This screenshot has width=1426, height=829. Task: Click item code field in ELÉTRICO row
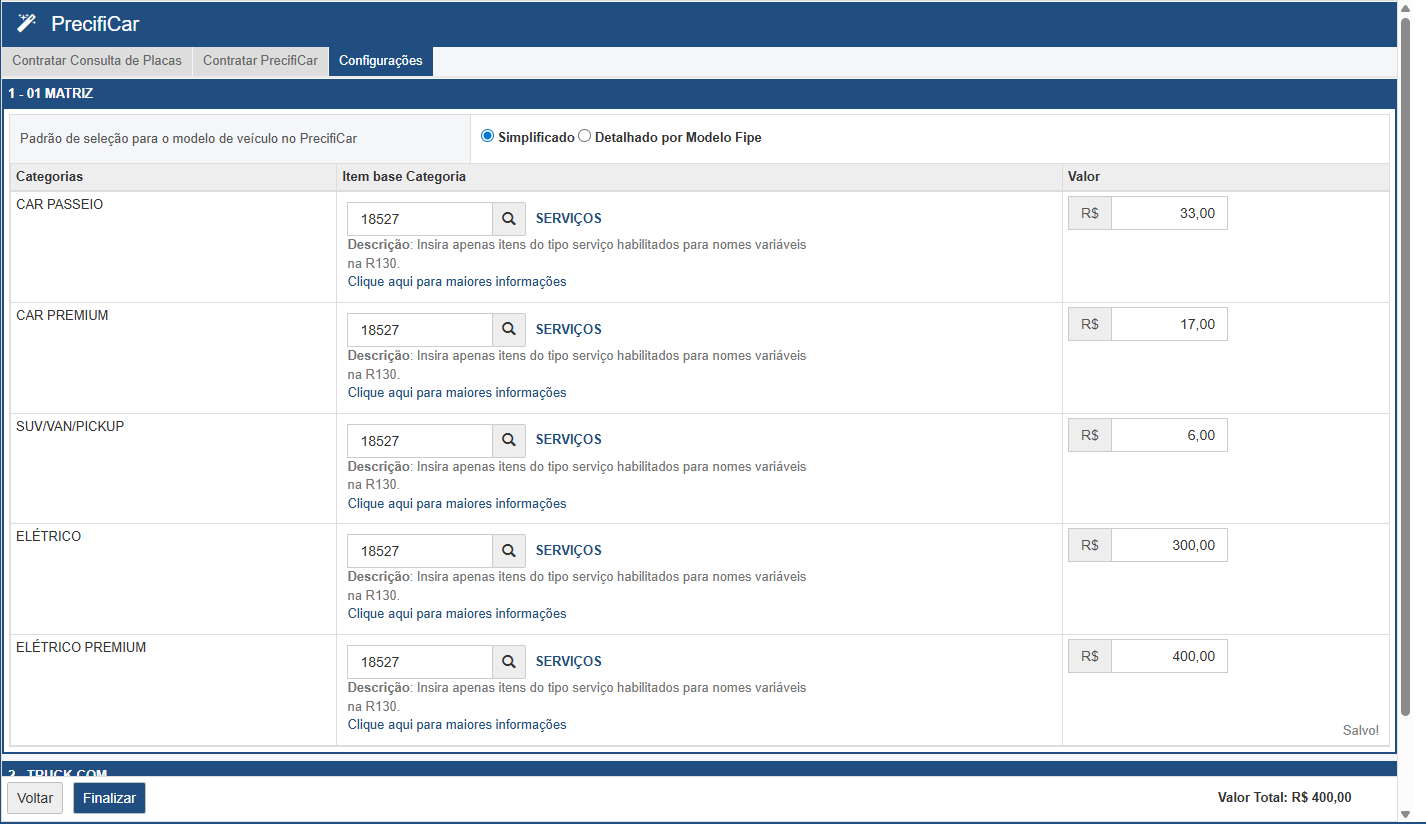tap(420, 551)
